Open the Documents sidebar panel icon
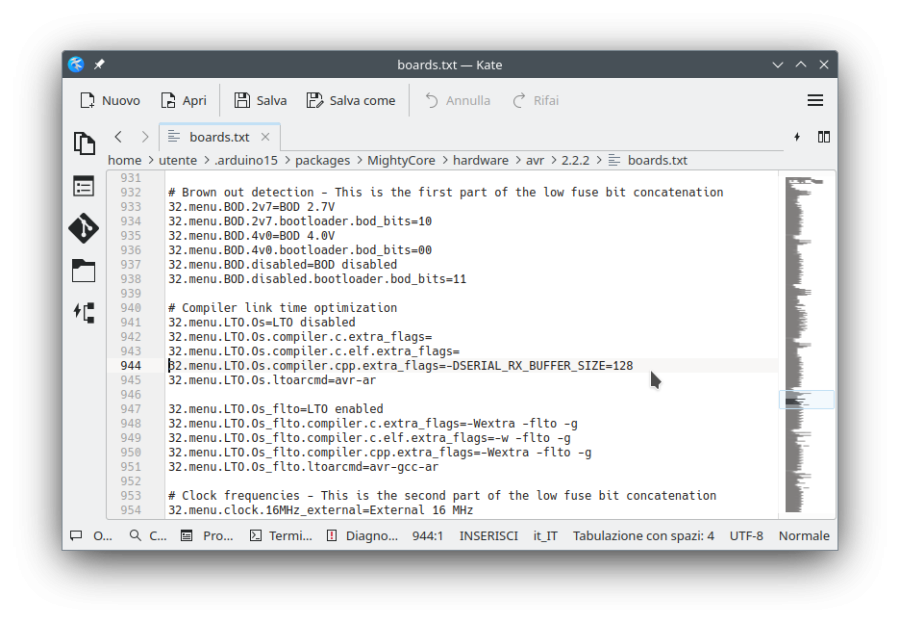 pos(84,143)
